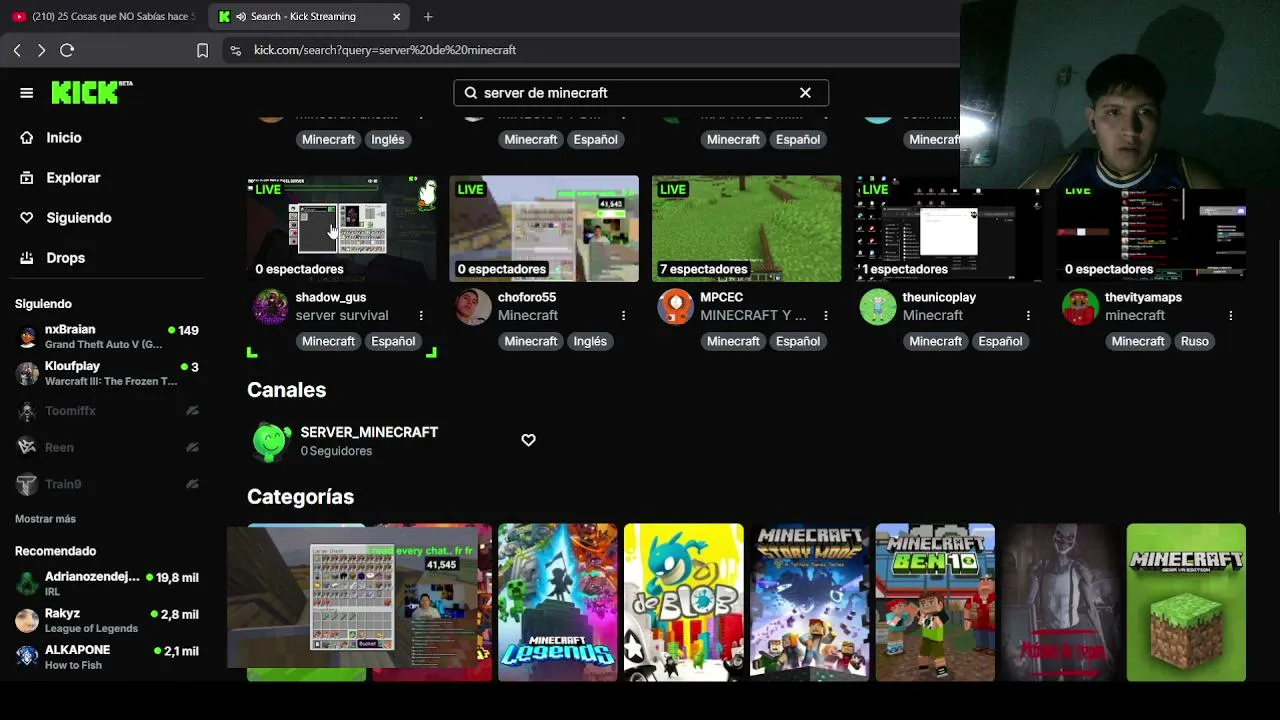This screenshot has width=1280, height=720.
Task: Open the site information icon in address bar
Action: pos(235,50)
